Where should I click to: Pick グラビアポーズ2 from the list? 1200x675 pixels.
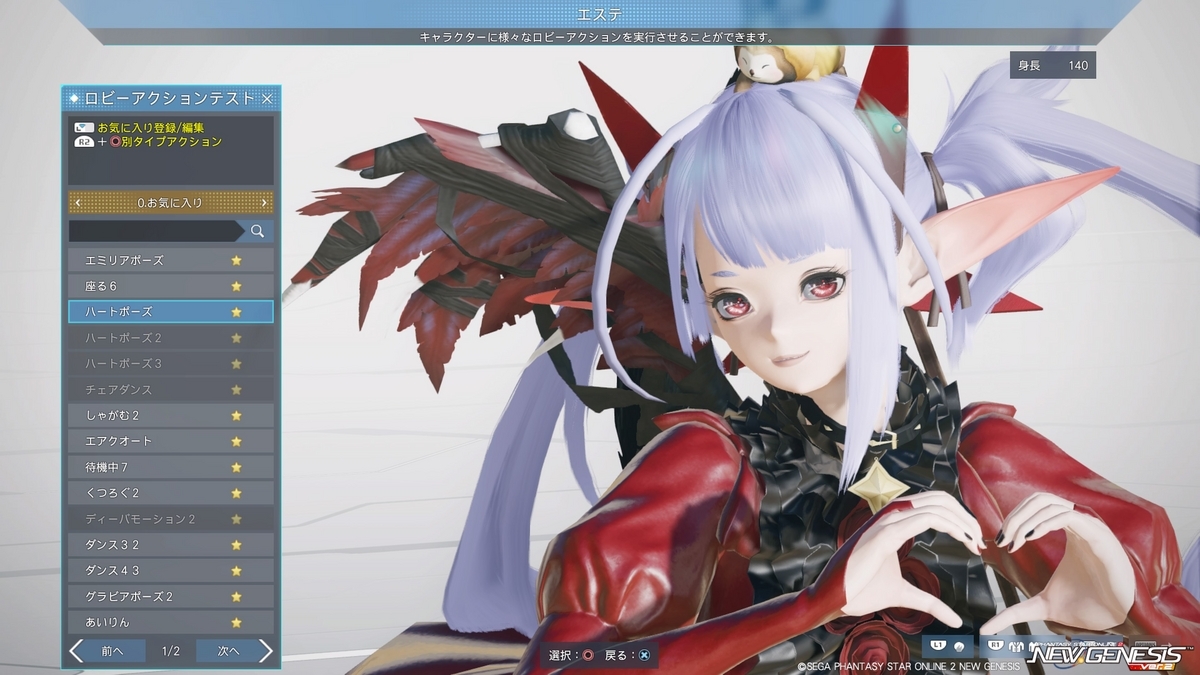click(x=171, y=597)
